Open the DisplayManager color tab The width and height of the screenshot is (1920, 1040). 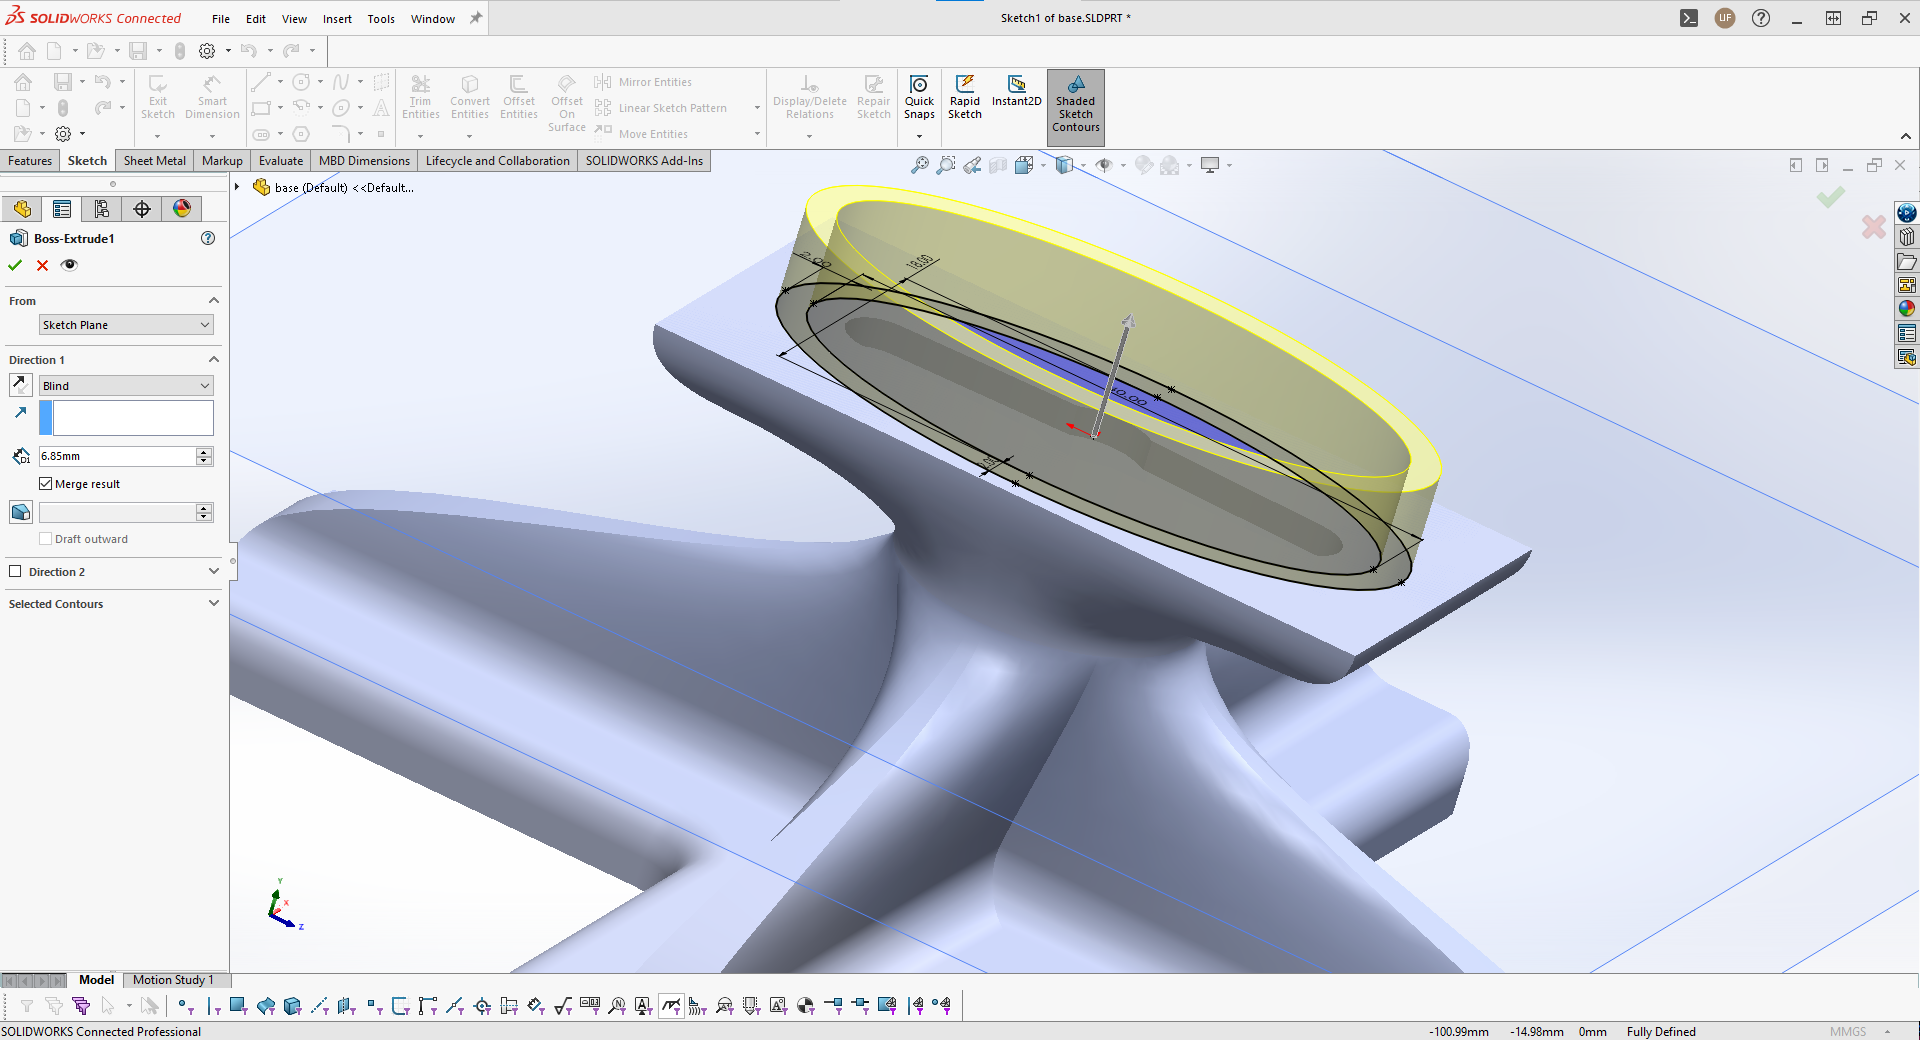pyautogui.click(x=182, y=208)
